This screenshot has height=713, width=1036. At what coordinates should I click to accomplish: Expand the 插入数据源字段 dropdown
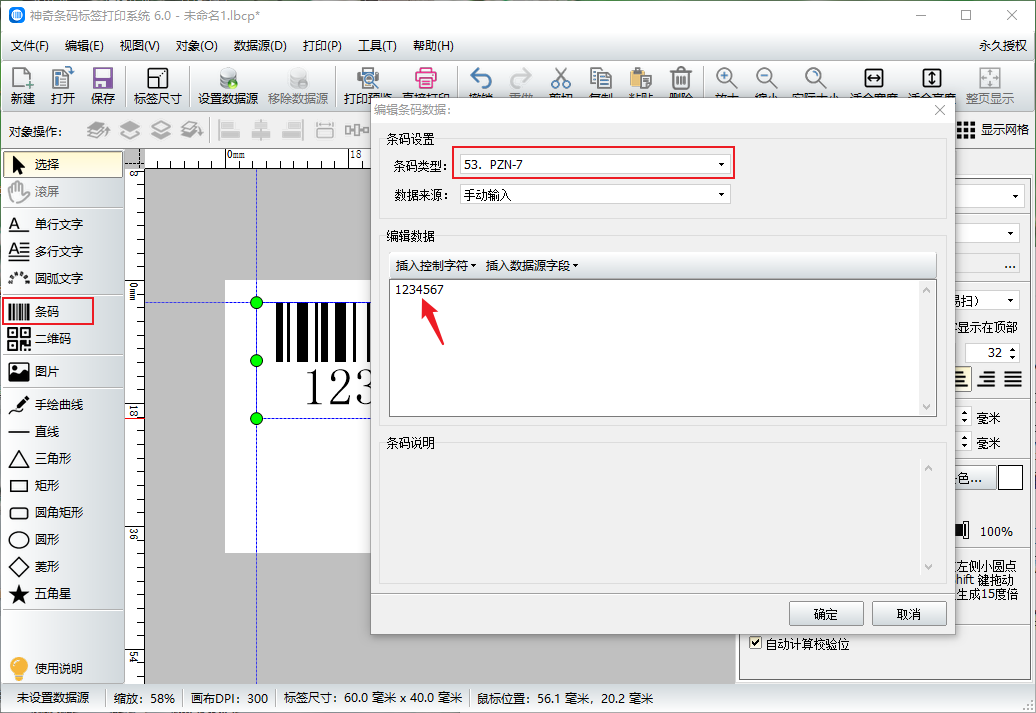tap(532, 266)
